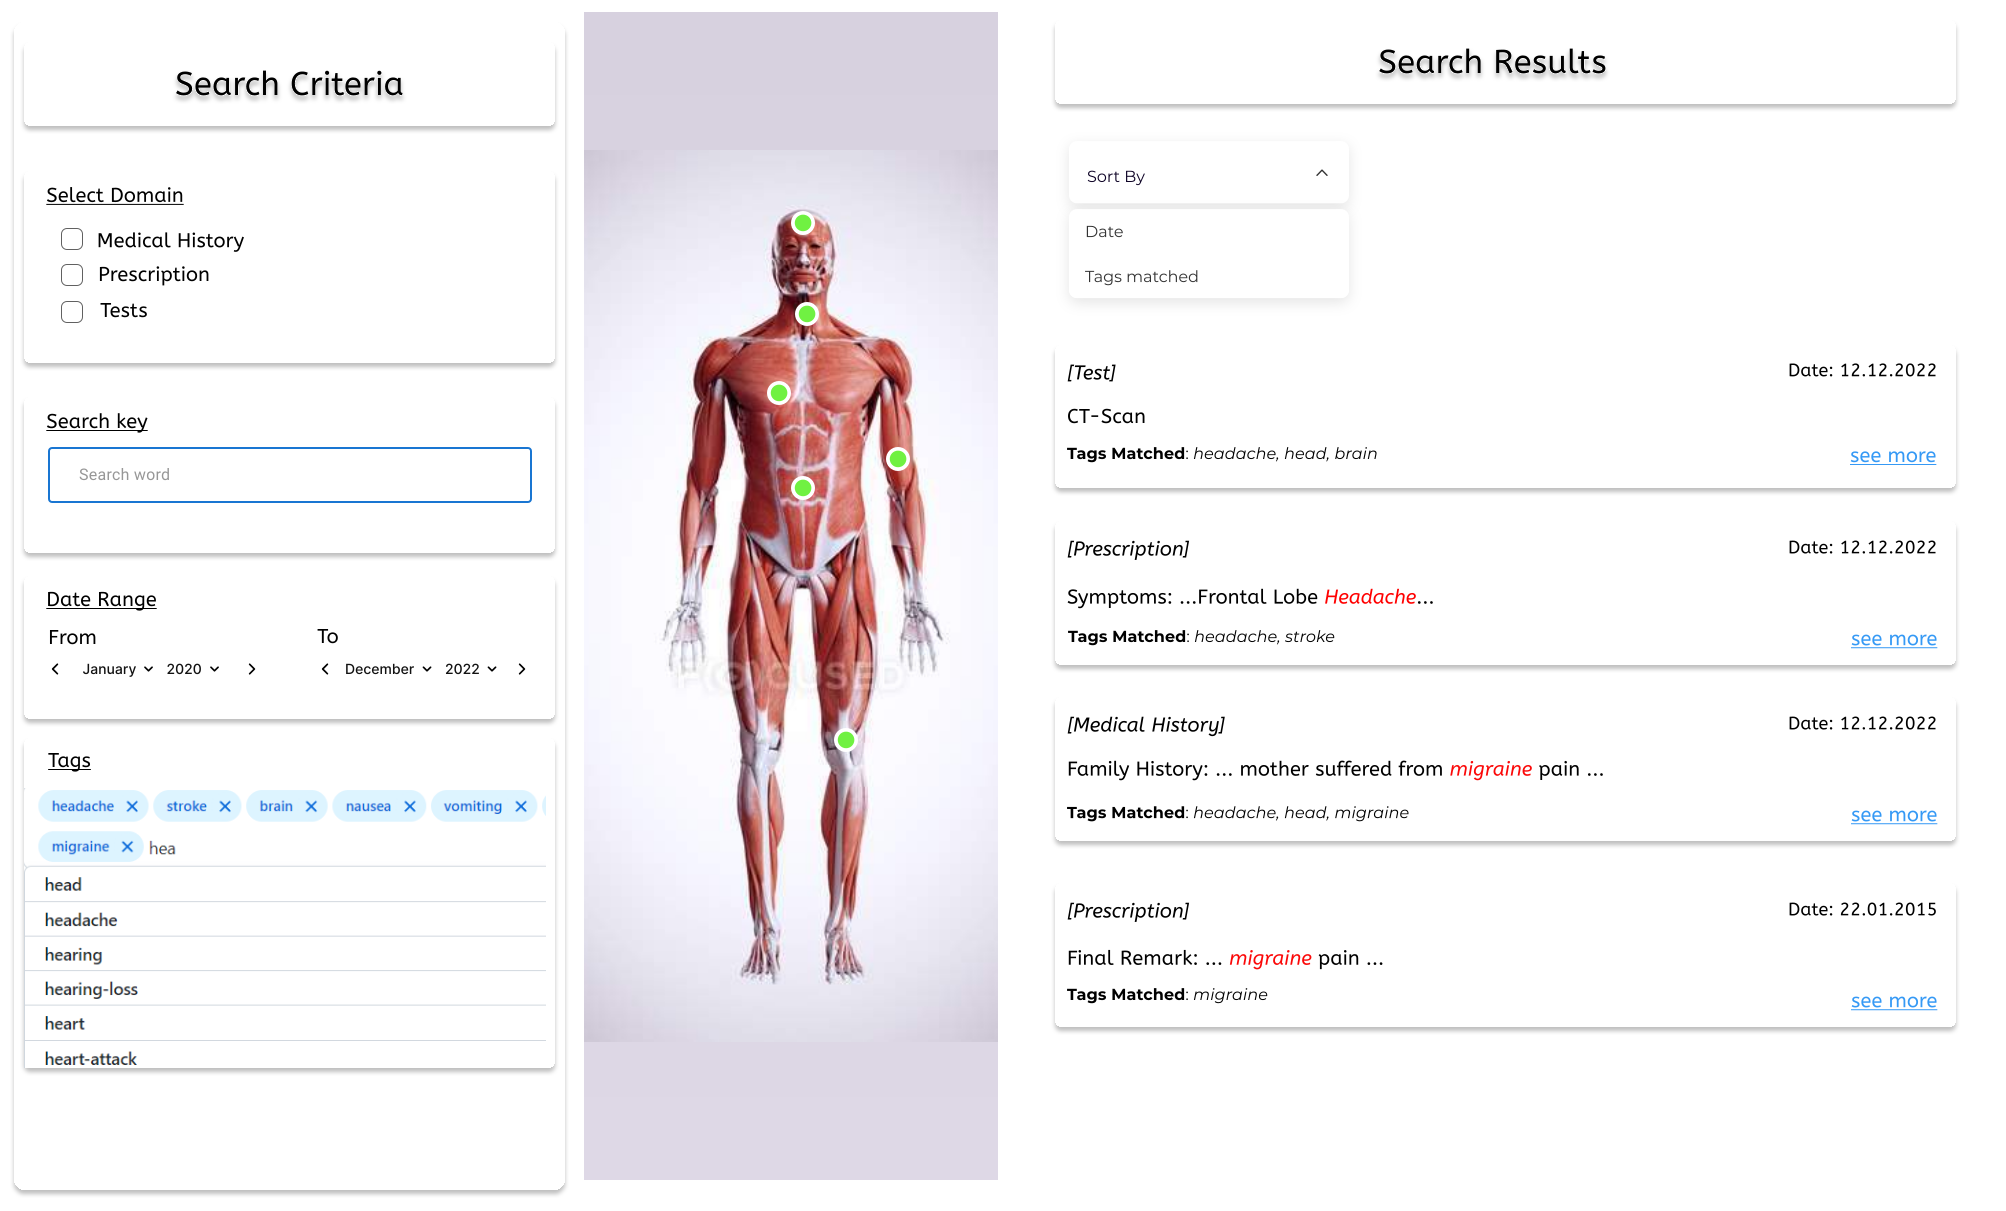Remove the vomiting tag
Image resolution: width=2006 pixels, height=1211 pixels.
[520, 806]
